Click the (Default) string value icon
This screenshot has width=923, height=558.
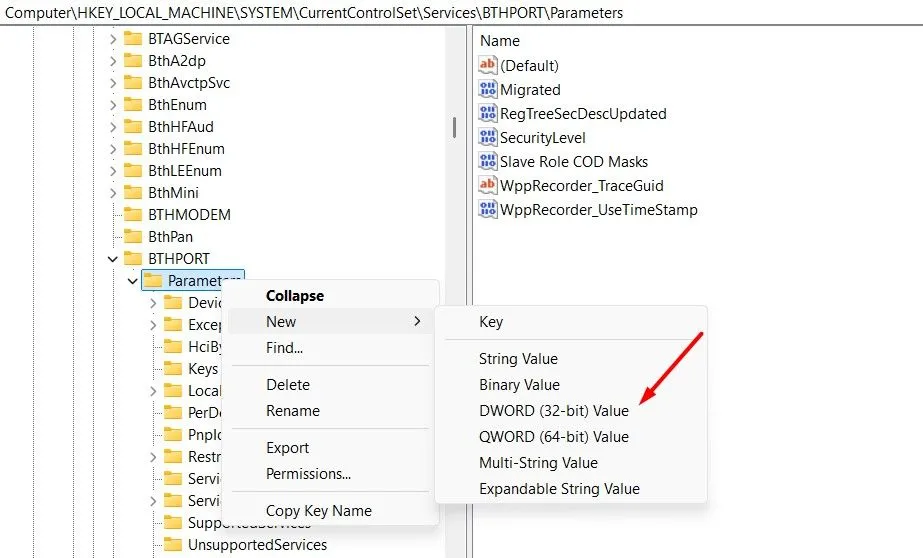coord(488,65)
